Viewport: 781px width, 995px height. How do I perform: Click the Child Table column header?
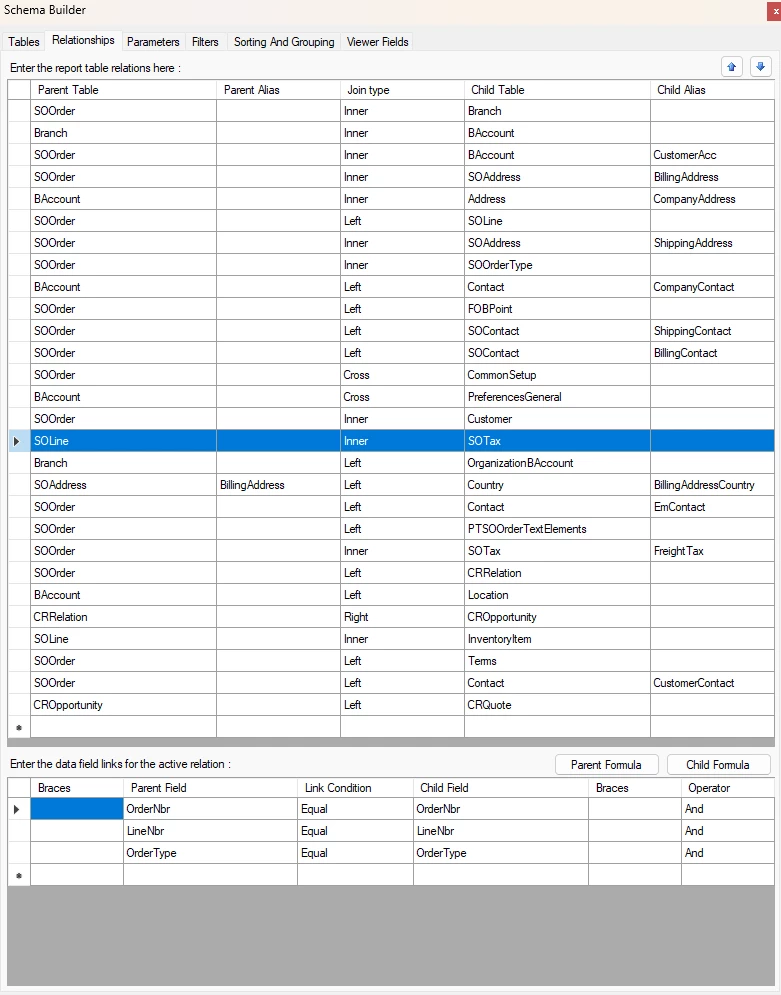tap(557, 90)
